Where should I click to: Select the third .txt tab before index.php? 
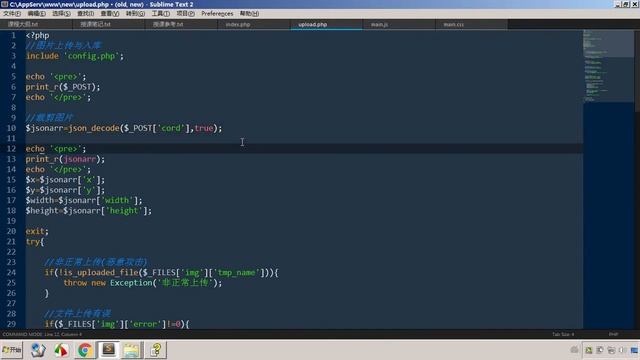coord(181,24)
